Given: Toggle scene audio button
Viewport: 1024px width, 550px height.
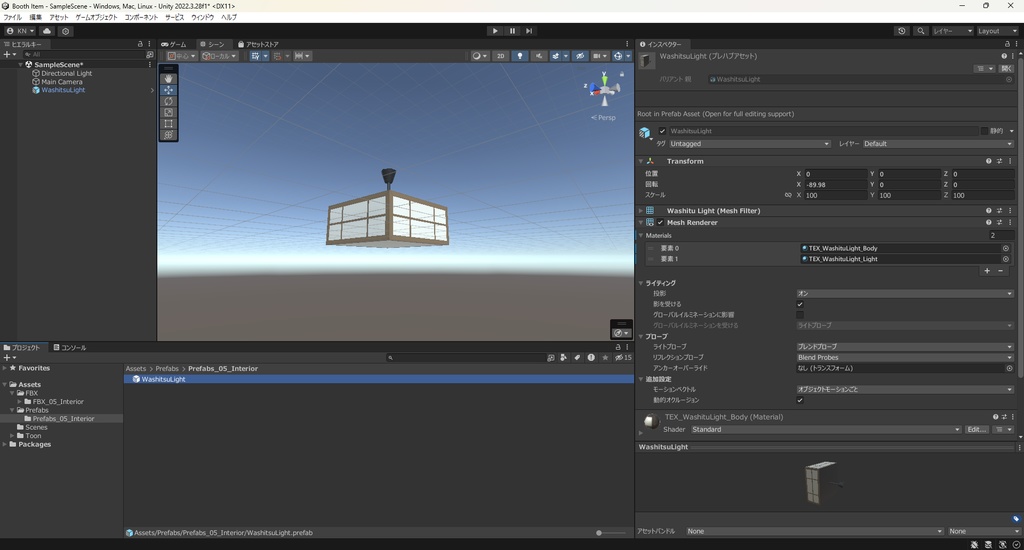Looking at the screenshot, I should pos(539,56).
